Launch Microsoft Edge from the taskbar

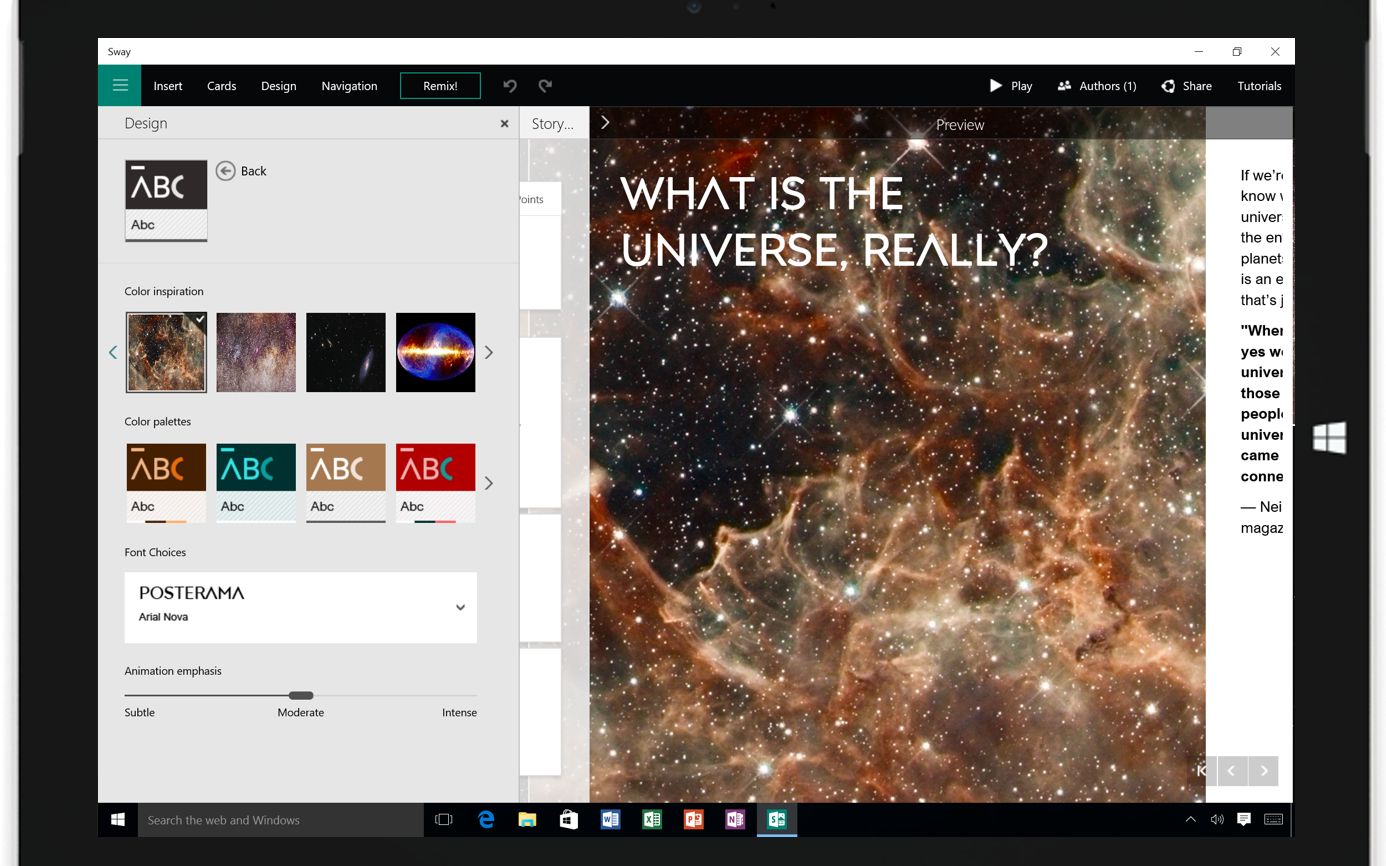486,819
